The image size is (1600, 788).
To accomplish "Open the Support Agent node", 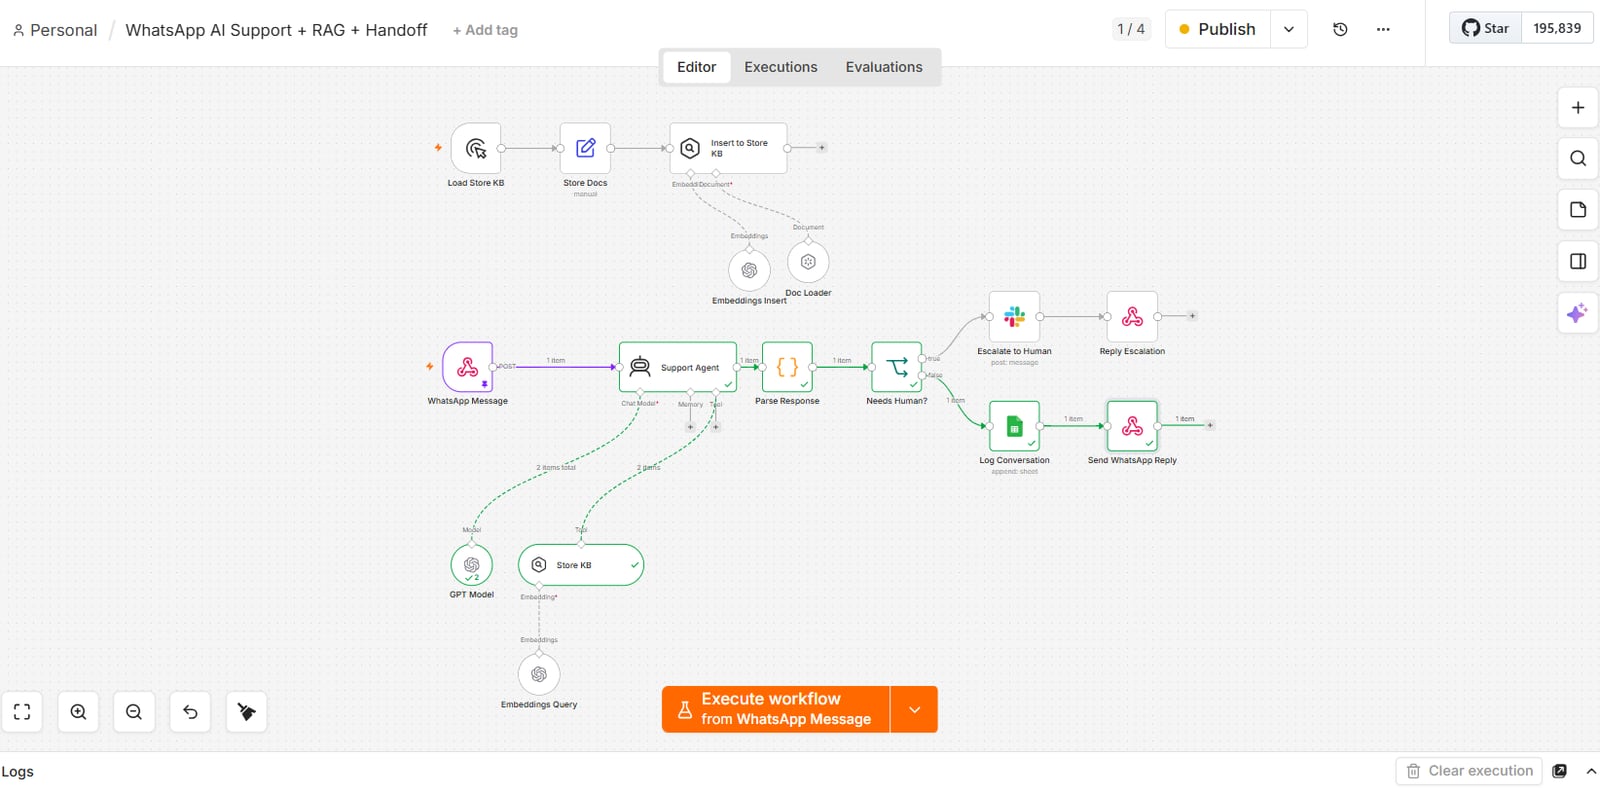I will pyautogui.click(x=678, y=367).
